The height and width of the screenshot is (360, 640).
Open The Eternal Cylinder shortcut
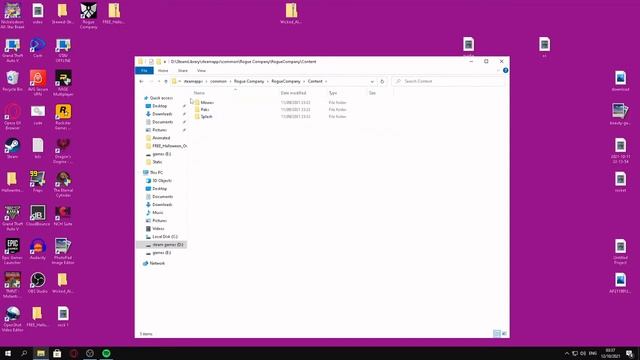pos(63,184)
